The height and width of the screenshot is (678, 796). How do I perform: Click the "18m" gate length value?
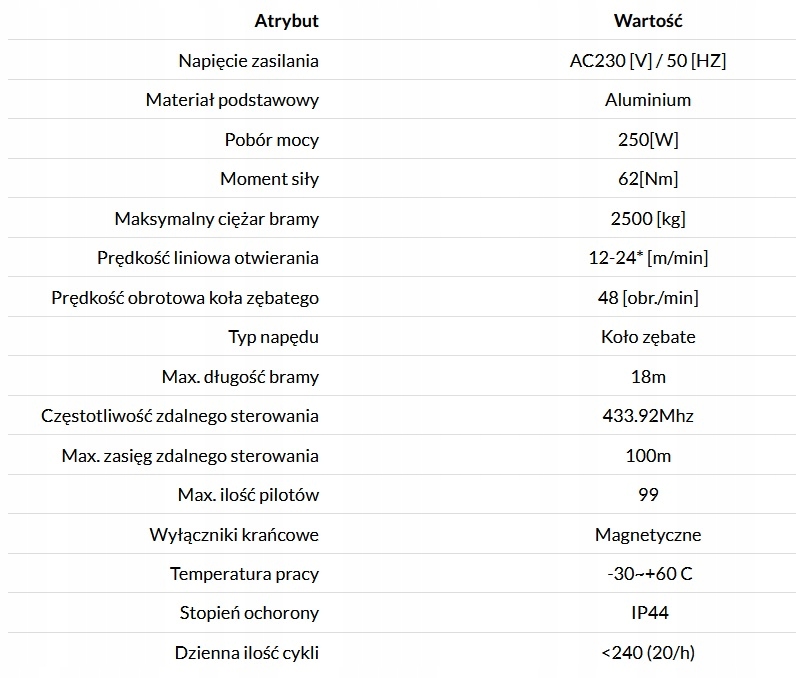tap(647, 377)
